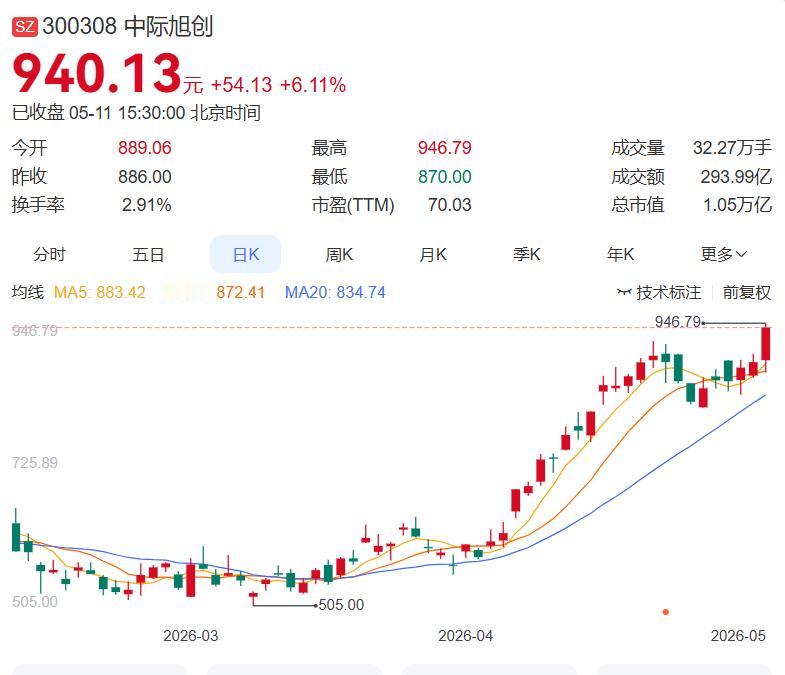Click the 昨收 value 886.00
Screen dimensions: 785x675
[x=145, y=177]
